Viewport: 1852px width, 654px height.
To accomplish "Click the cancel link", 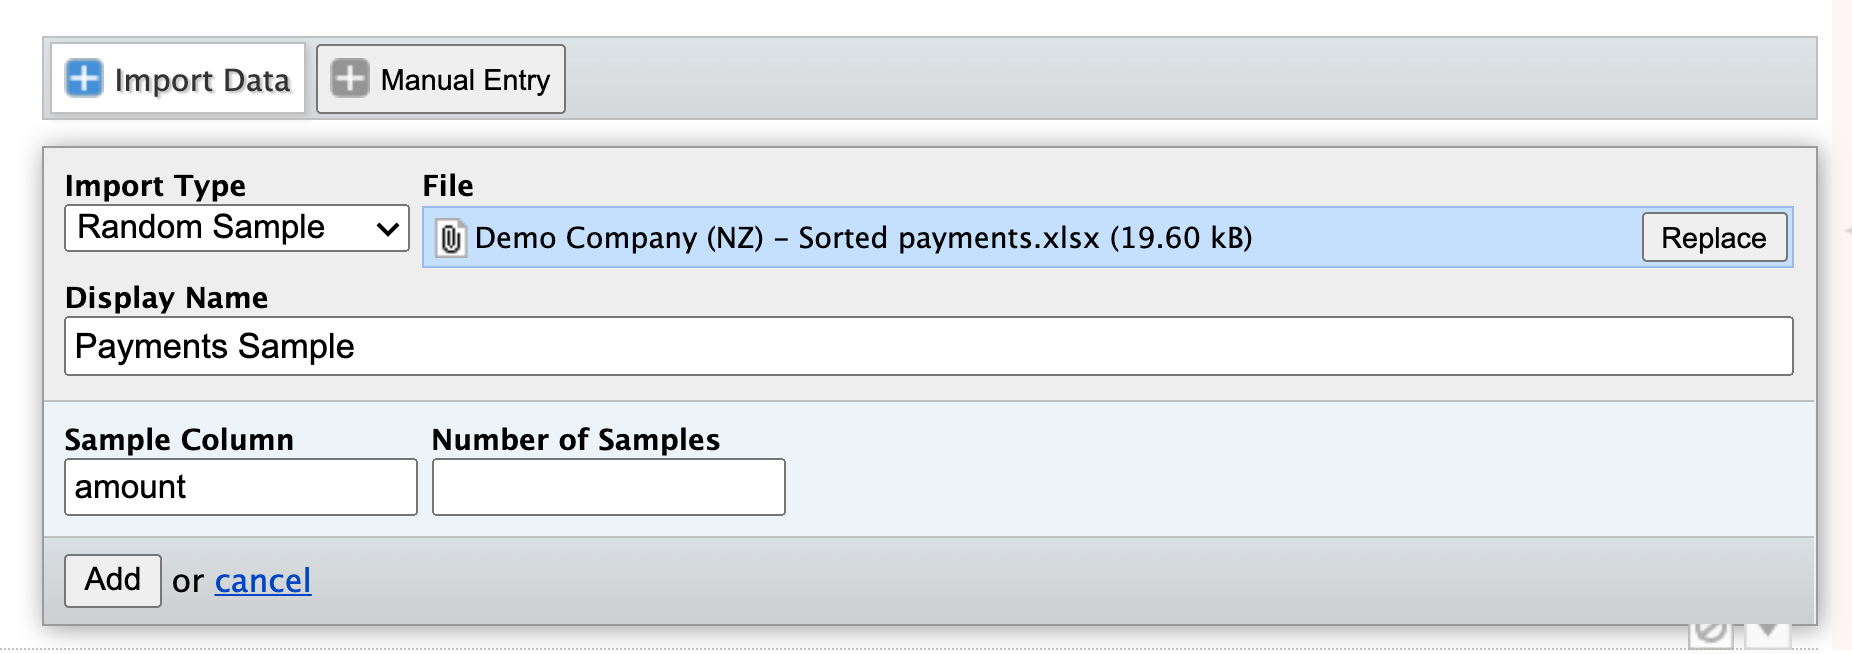I will coord(262,581).
